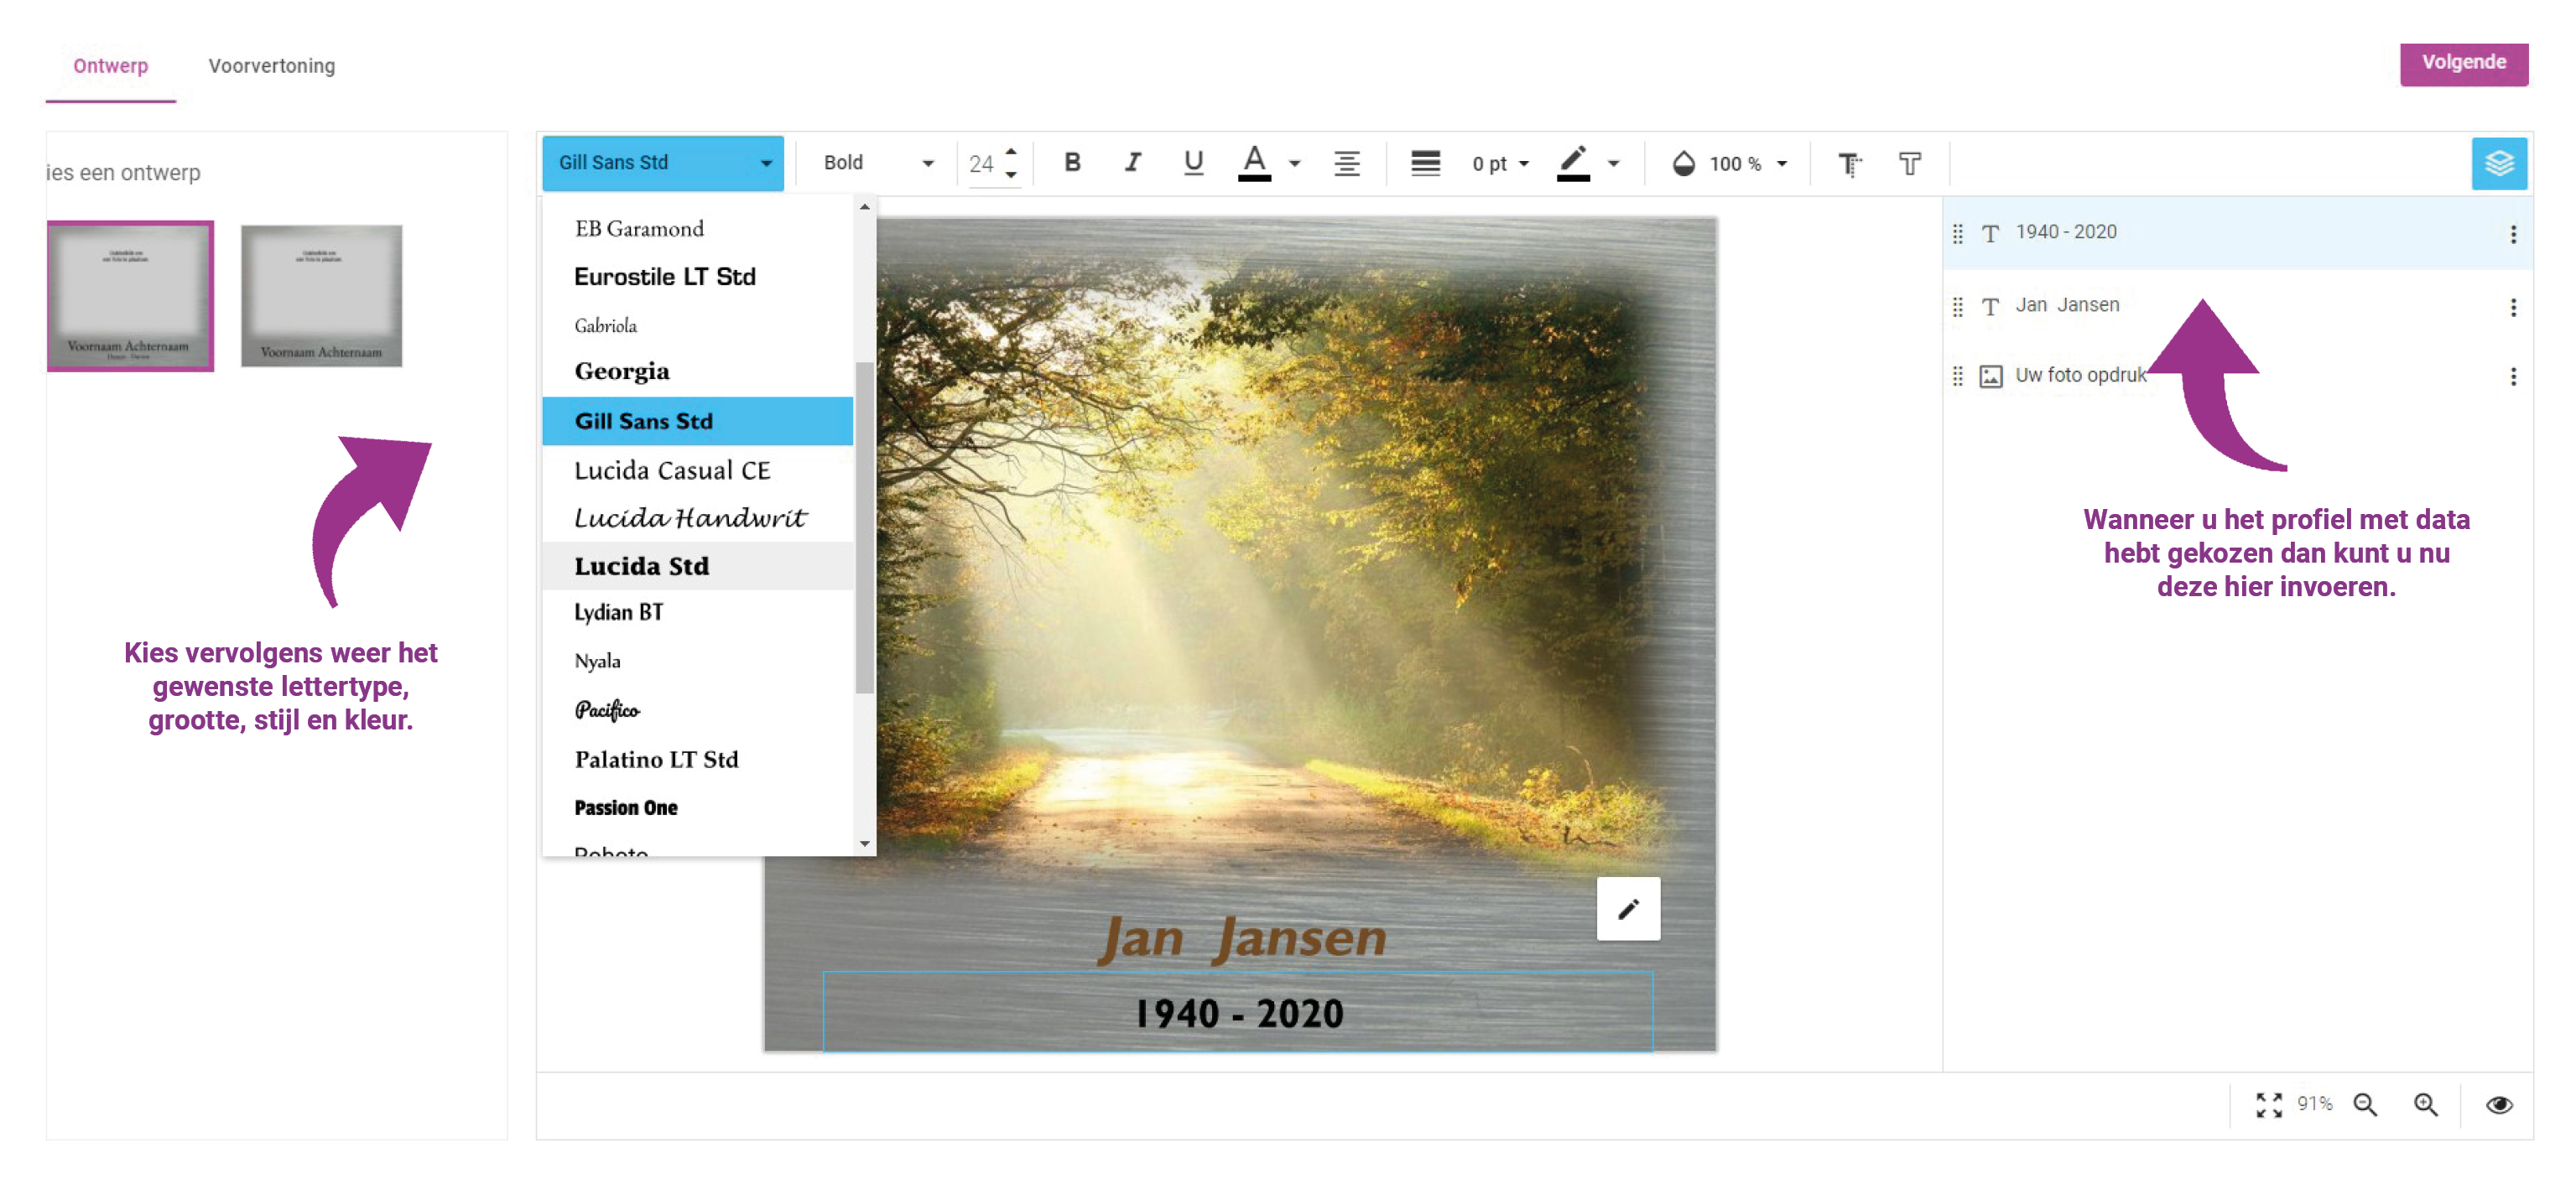Image resolution: width=2576 pixels, height=1189 pixels.
Task: Open the text color picker arrow
Action: (x=1294, y=164)
